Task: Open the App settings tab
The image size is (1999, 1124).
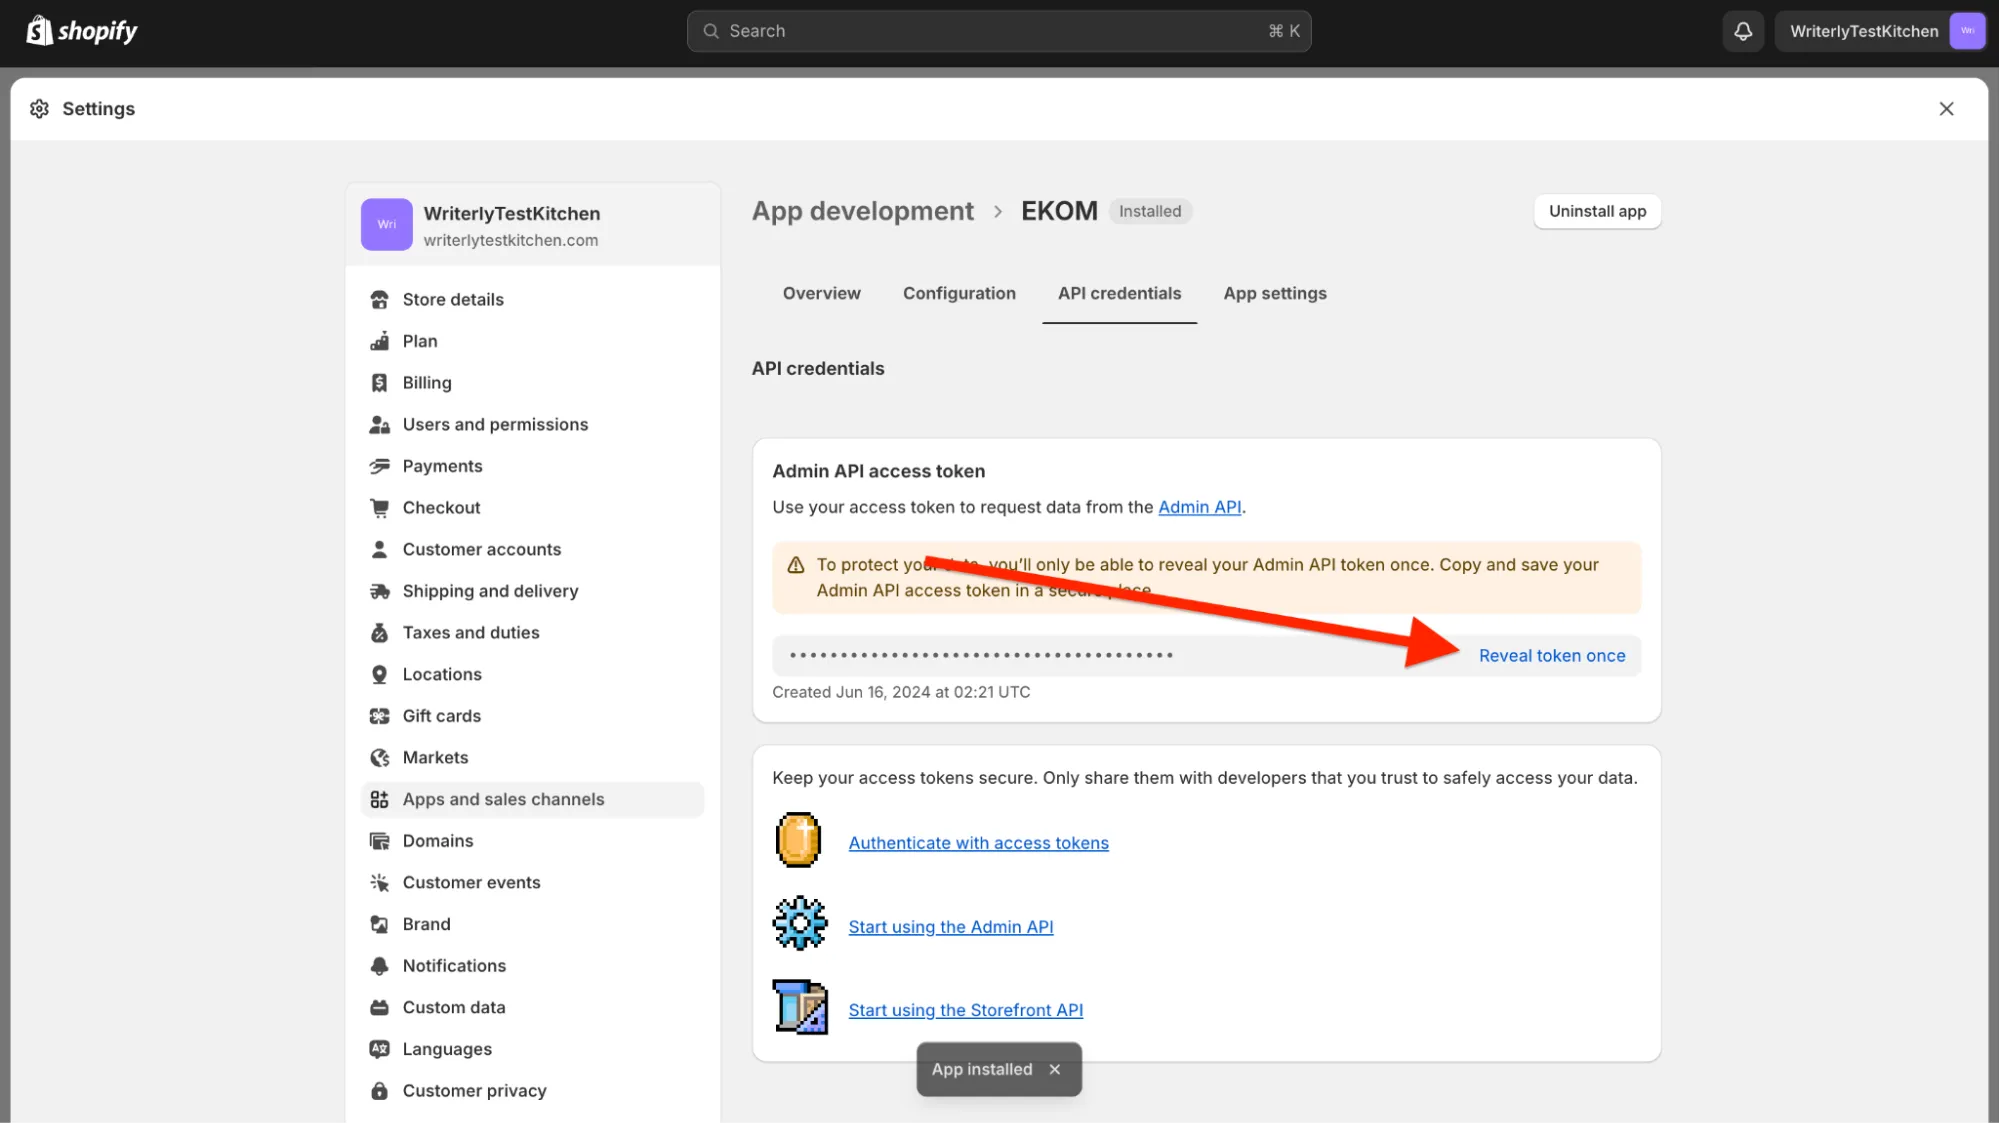Action: (x=1275, y=294)
